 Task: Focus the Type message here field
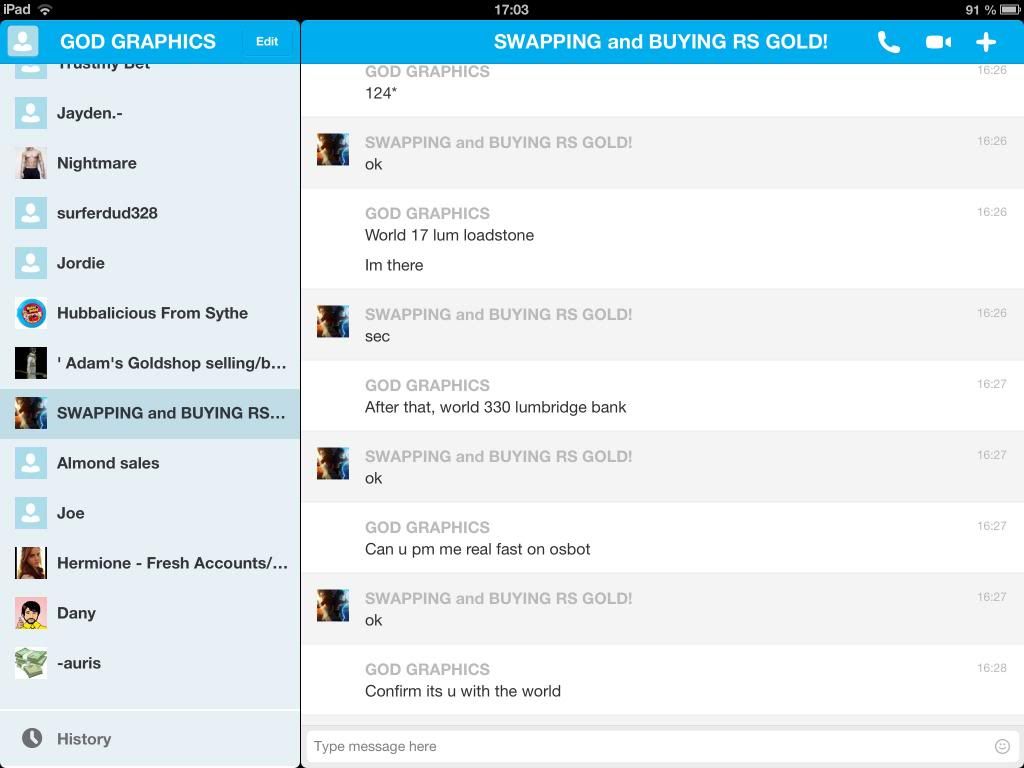point(645,746)
